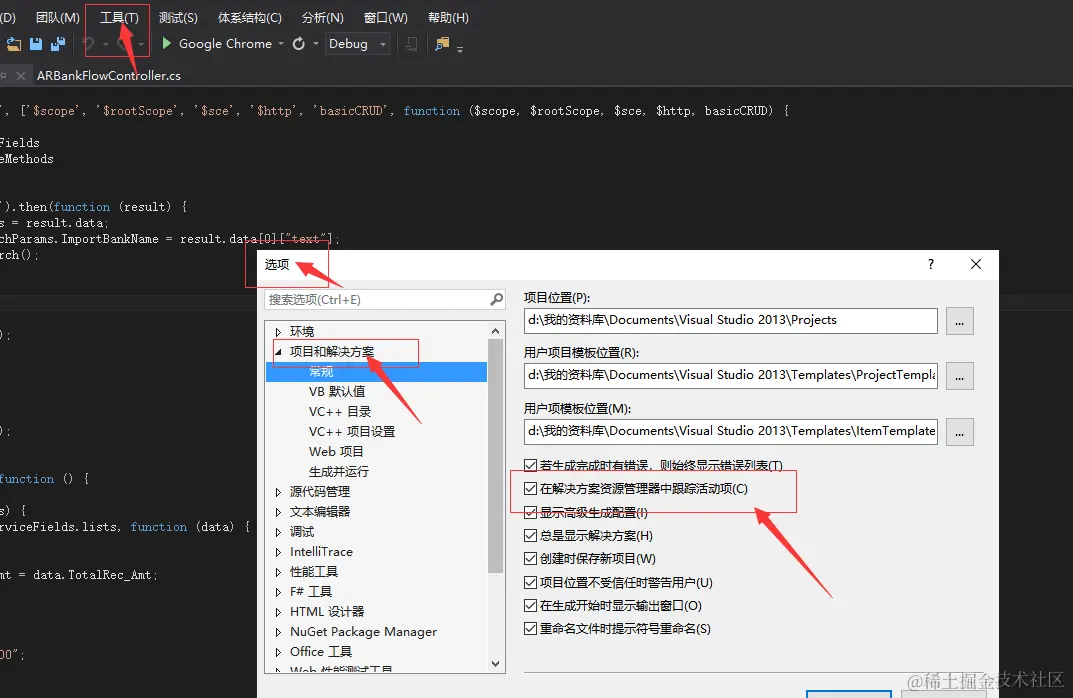The image size is (1073, 698).
Task: Collapse the 项目和解决方案 tree node
Action: [x=279, y=352]
